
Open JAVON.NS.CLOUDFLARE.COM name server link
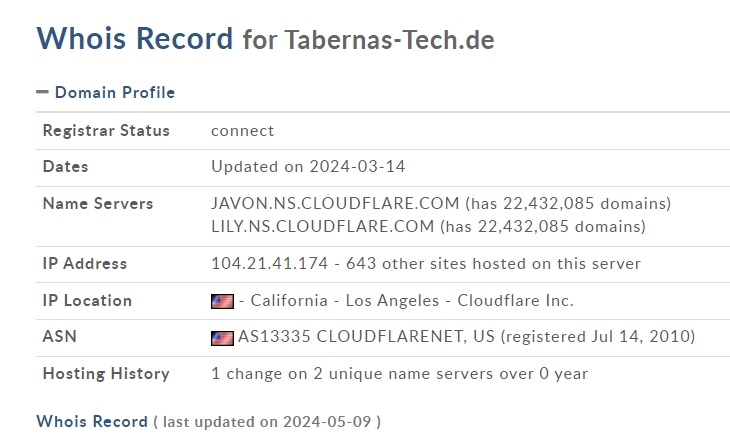tap(335, 203)
